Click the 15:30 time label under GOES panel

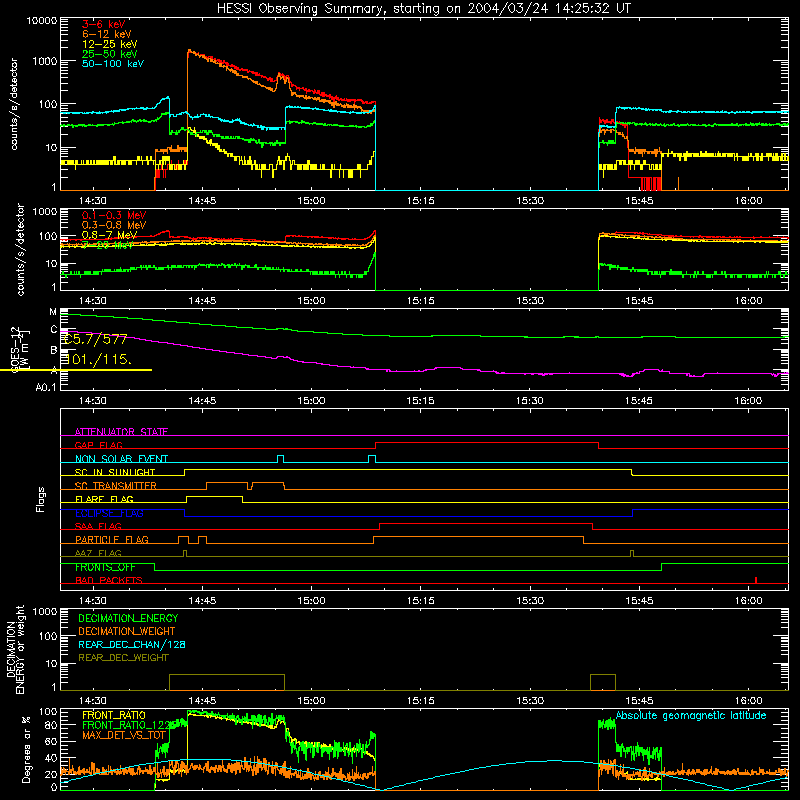click(x=530, y=401)
